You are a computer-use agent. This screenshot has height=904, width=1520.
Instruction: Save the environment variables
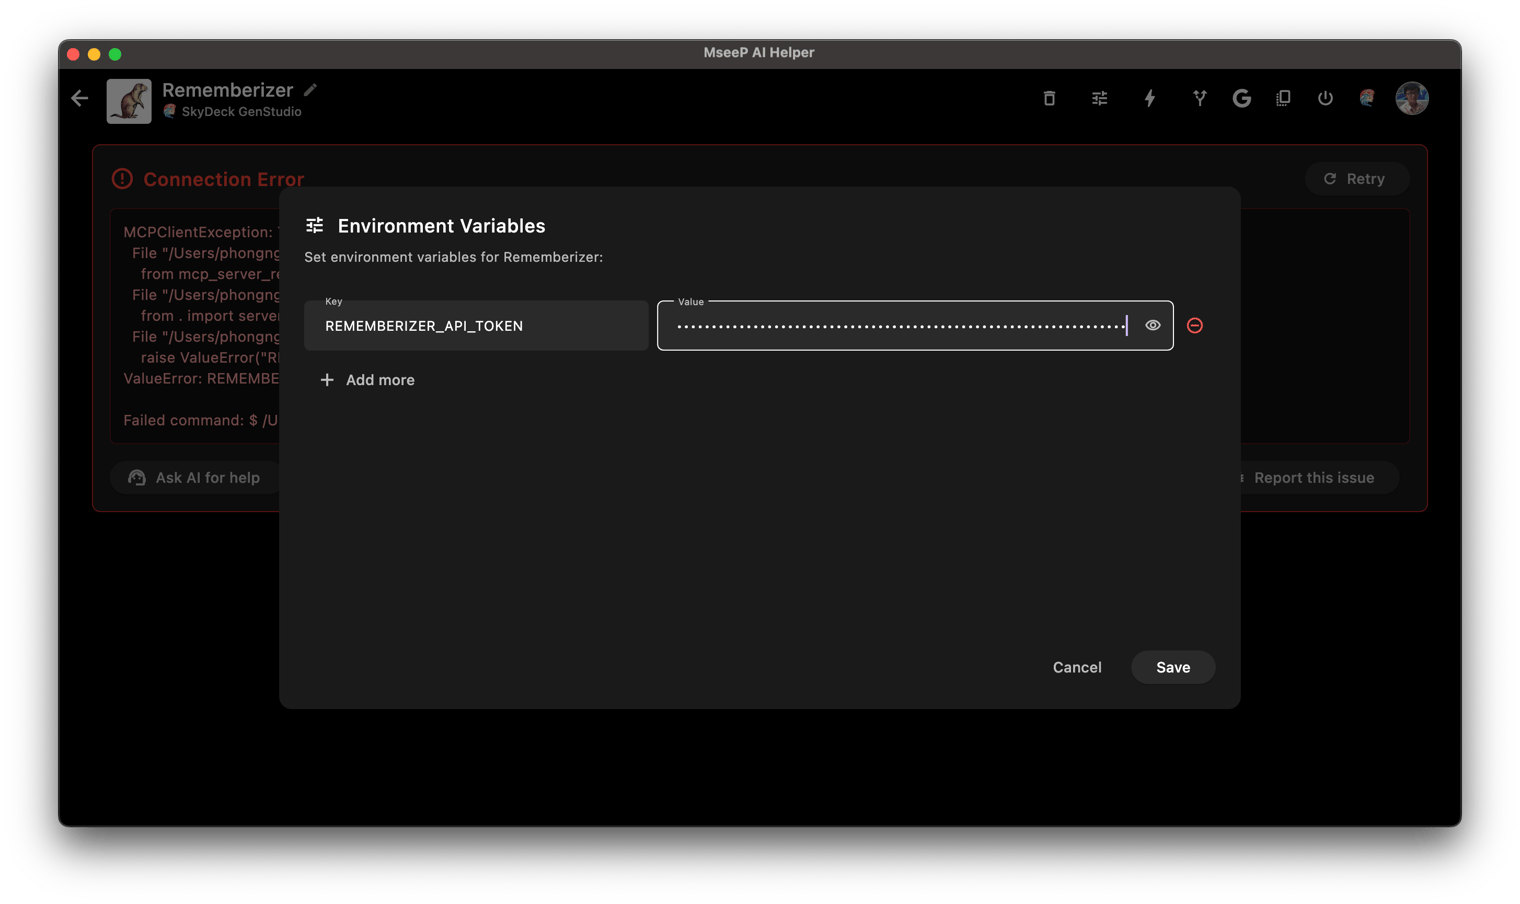click(x=1173, y=667)
